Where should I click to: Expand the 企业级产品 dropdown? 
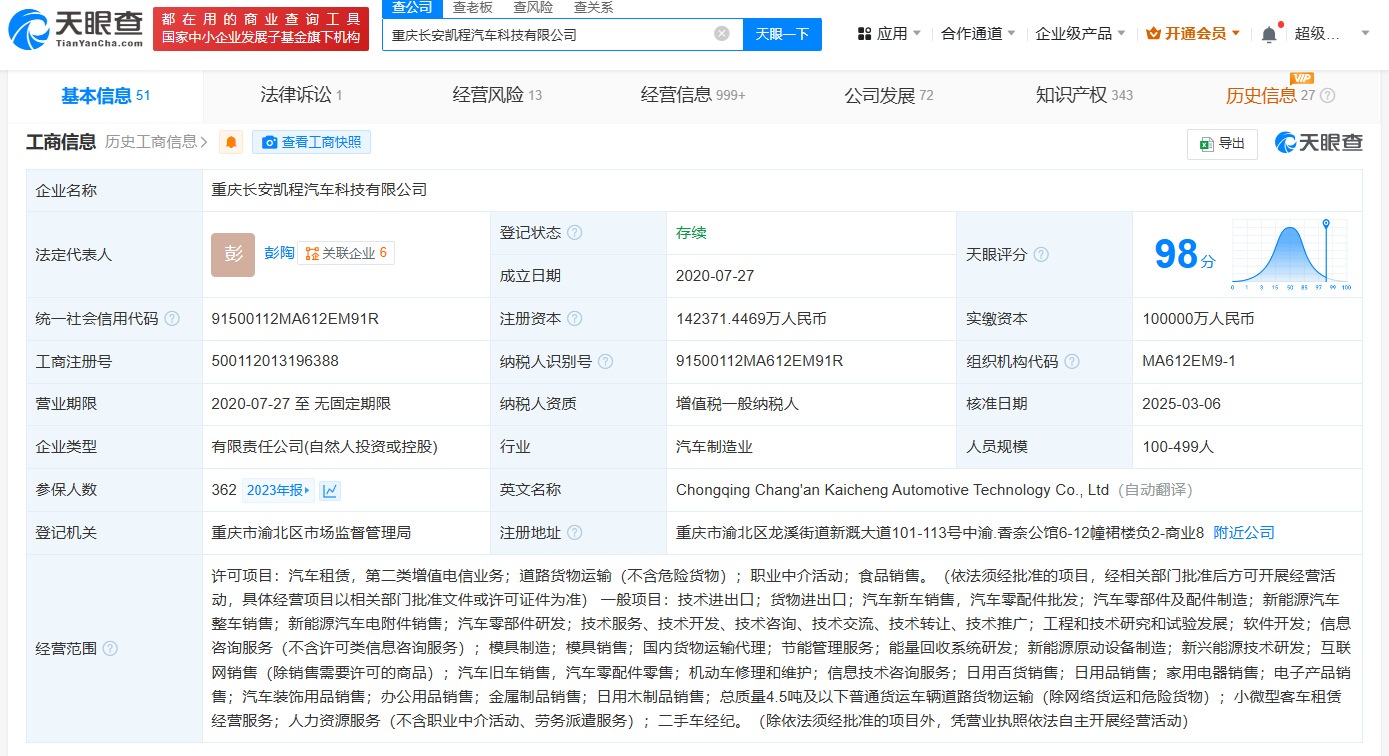(x=1080, y=34)
